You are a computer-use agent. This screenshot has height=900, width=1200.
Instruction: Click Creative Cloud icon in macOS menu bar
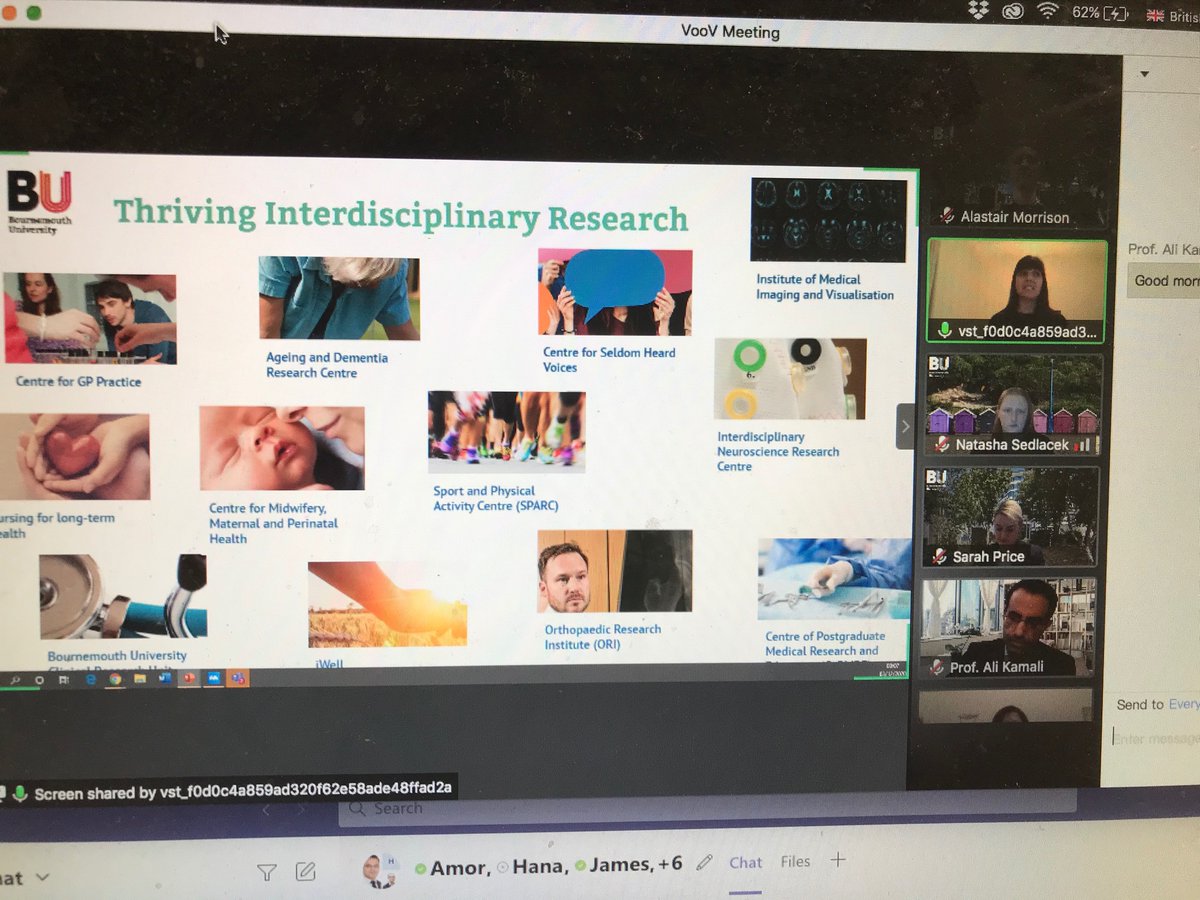[x=1014, y=12]
